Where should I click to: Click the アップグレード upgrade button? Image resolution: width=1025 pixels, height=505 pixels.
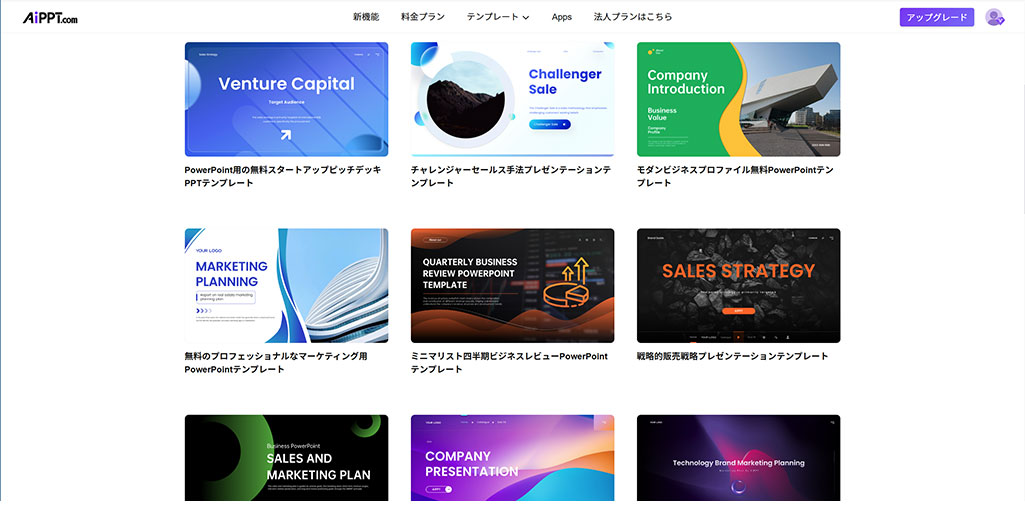click(x=936, y=17)
